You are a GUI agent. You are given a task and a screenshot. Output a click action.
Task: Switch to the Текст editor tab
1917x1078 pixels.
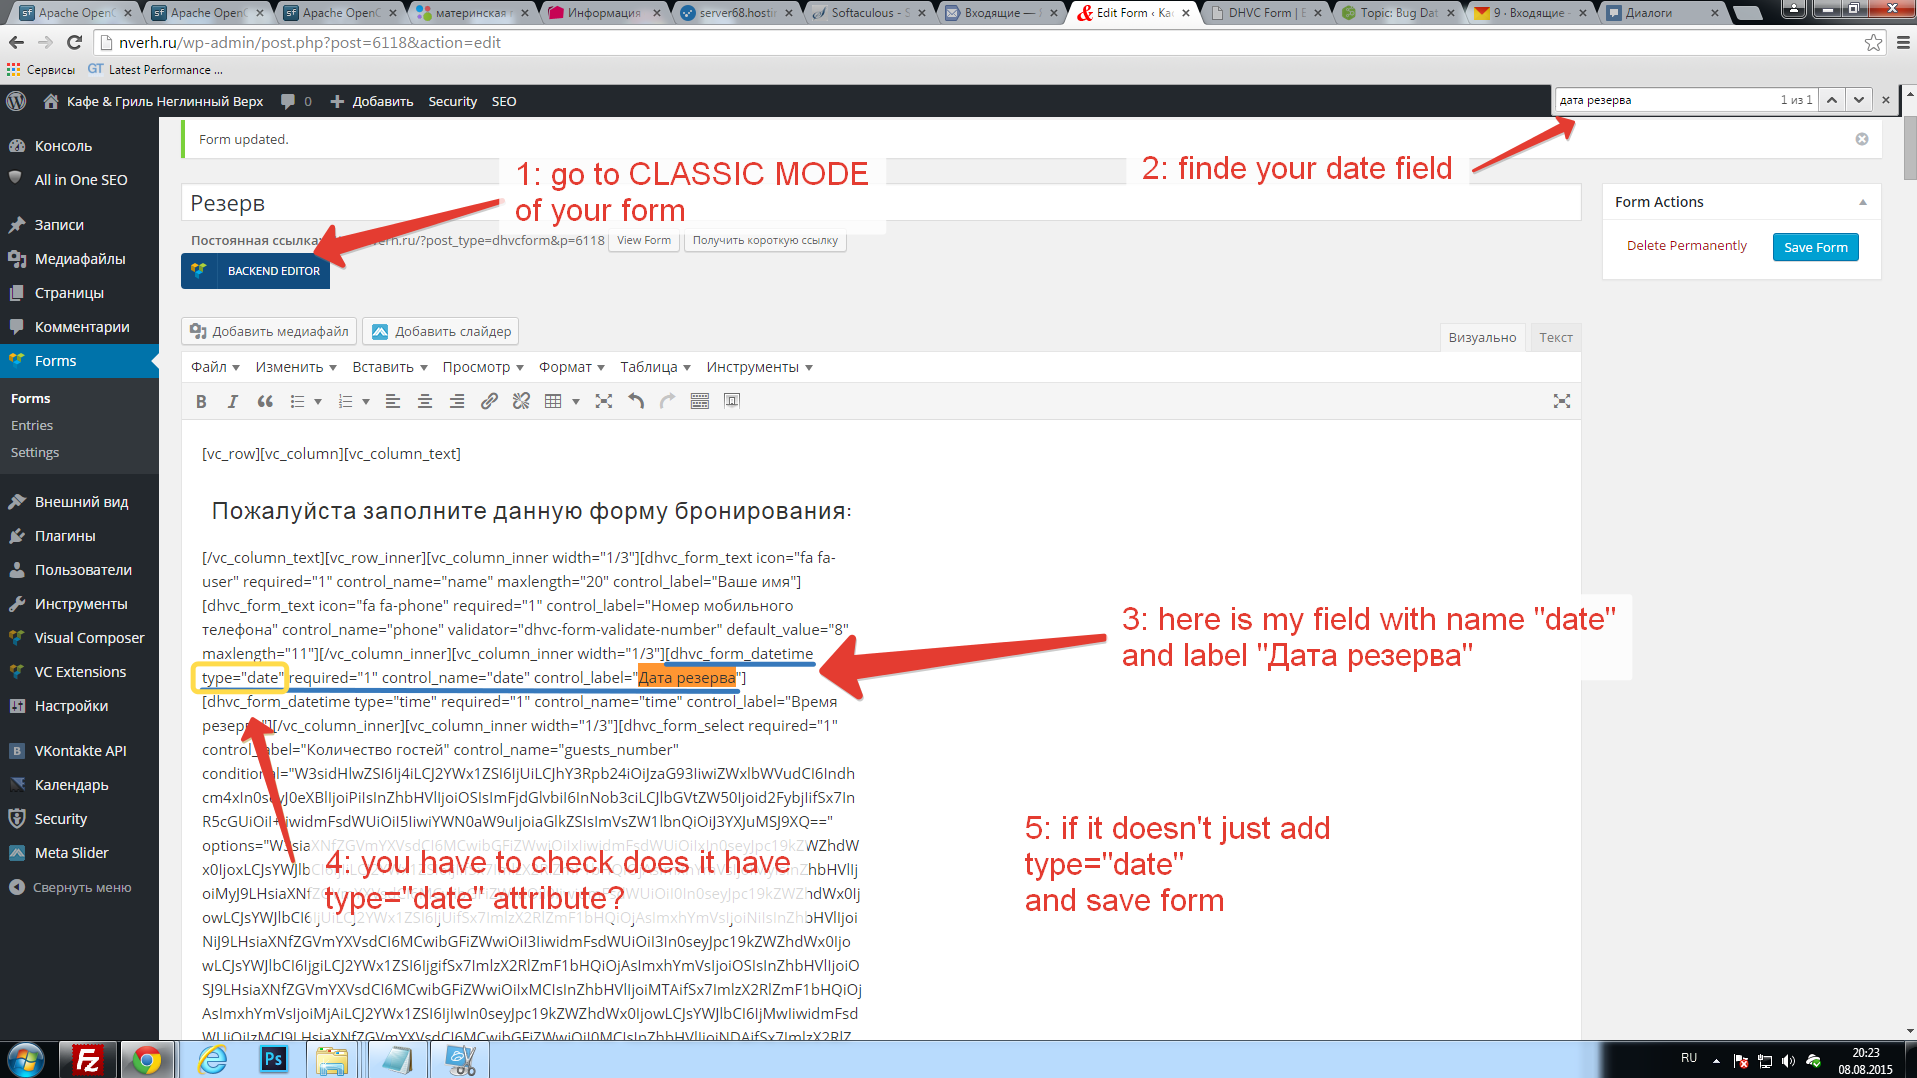(1555, 337)
